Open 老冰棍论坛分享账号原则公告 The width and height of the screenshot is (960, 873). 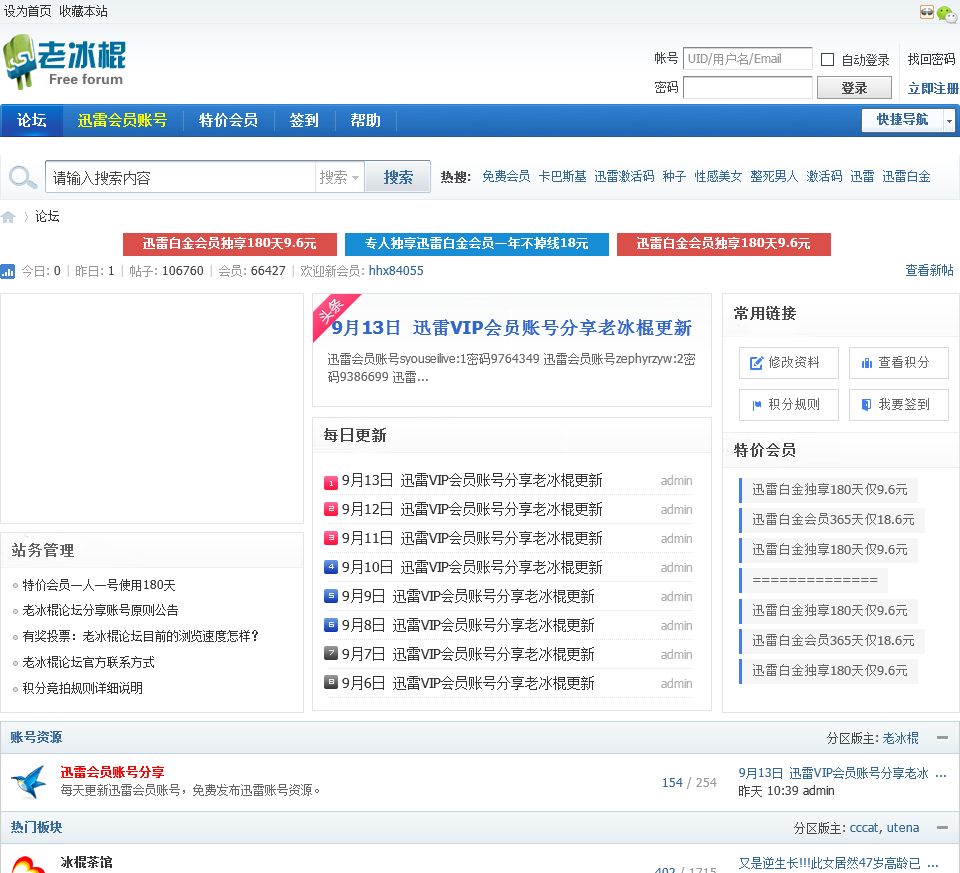[100, 610]
